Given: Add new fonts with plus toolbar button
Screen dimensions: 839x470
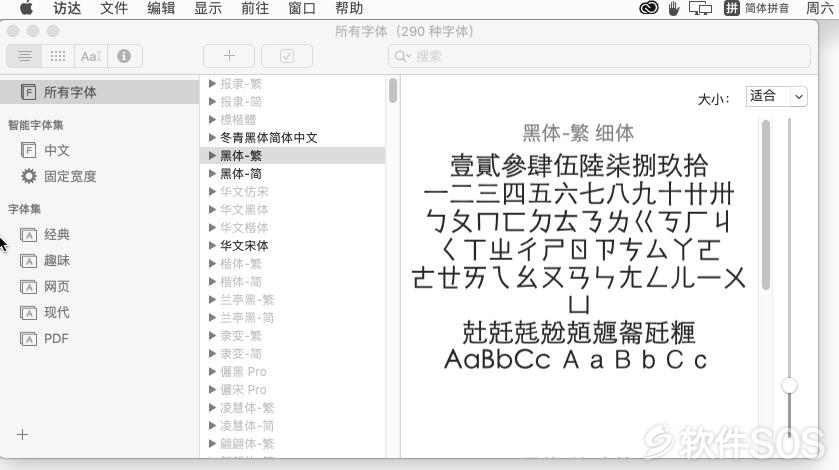Looking at the screenshot, I should 229,56.
